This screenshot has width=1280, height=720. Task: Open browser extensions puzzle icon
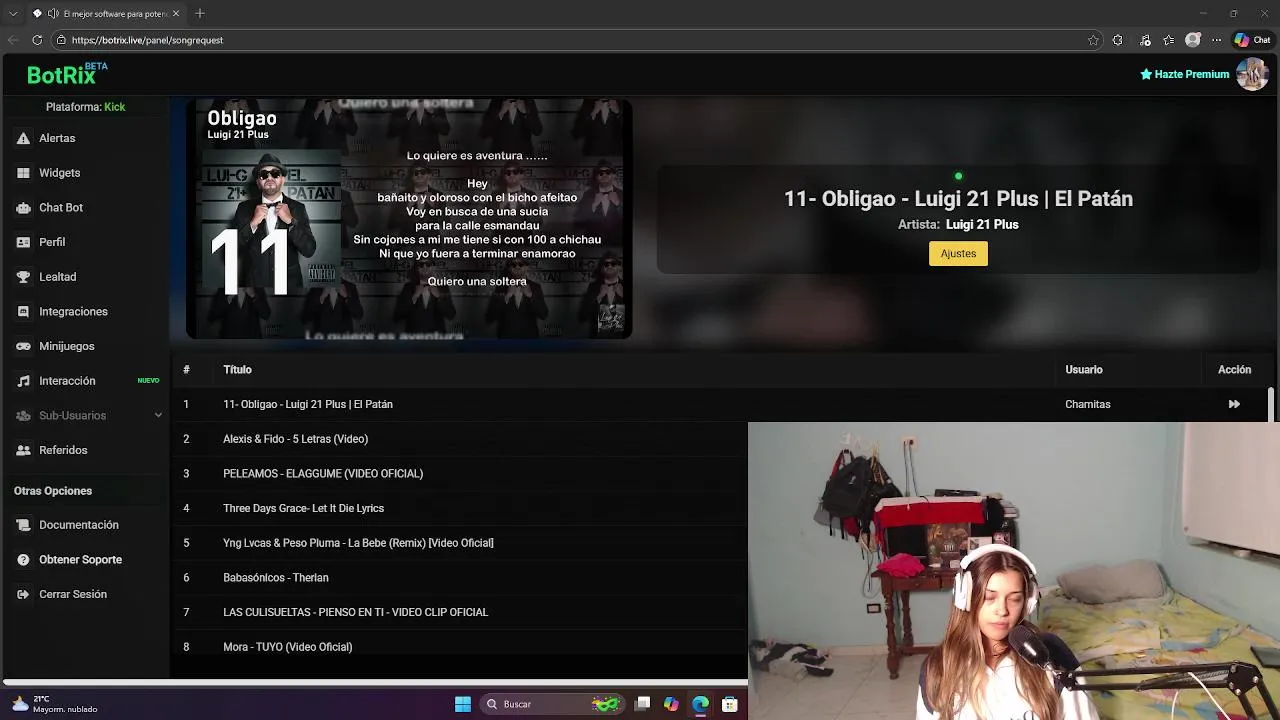[1118, 40]
